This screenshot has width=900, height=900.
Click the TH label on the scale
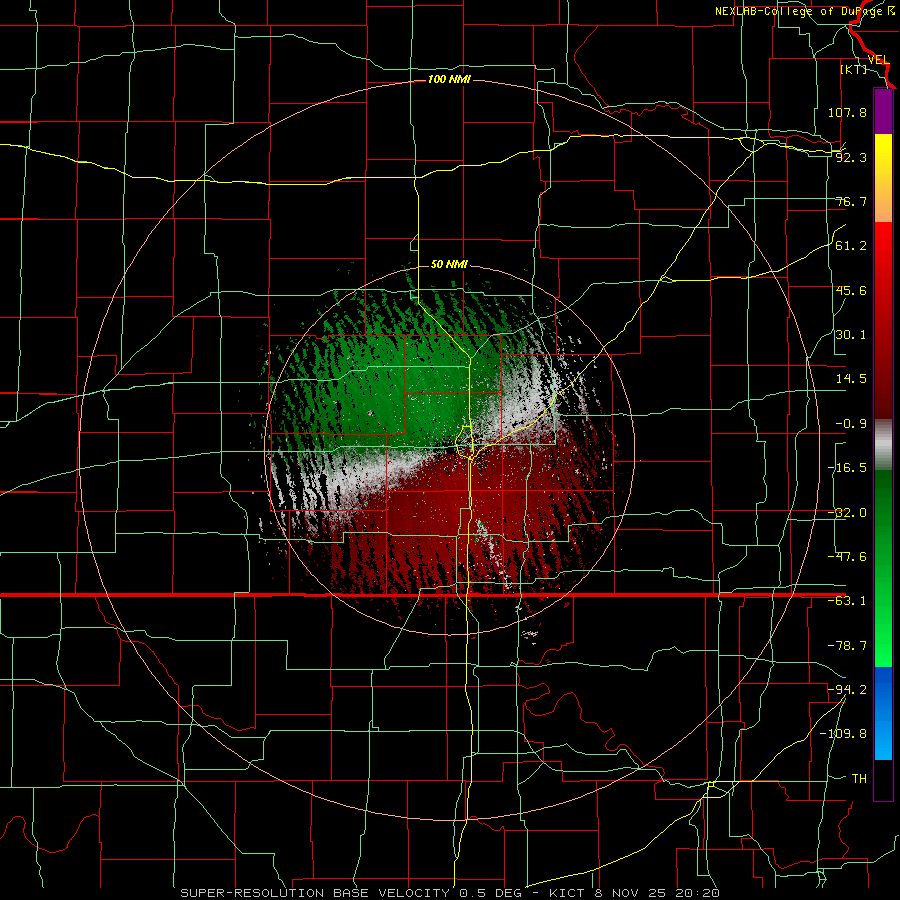click(x=859, y=778)
